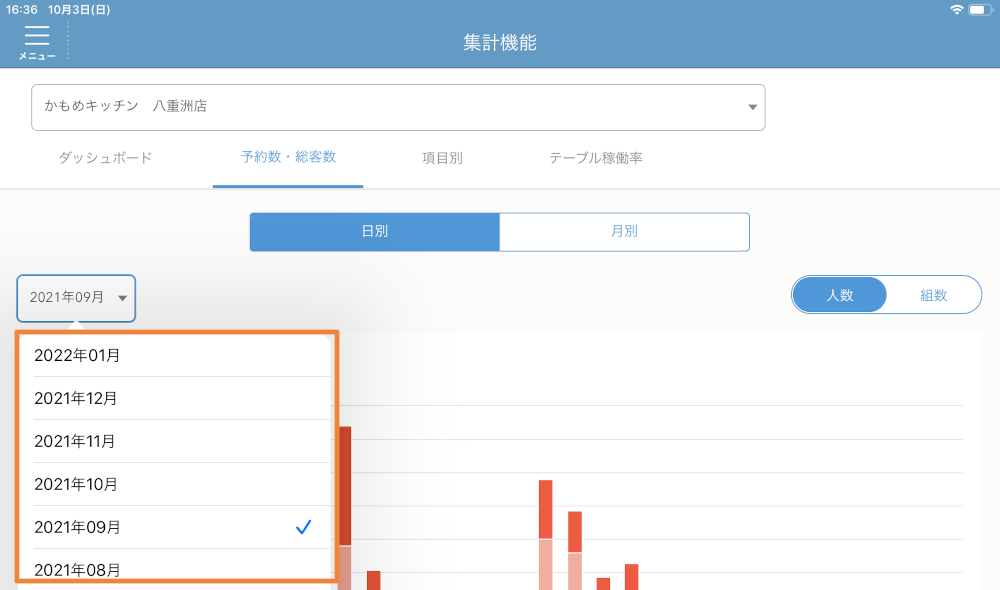Tap the Wi-Fi status icon

coord(957,10)
